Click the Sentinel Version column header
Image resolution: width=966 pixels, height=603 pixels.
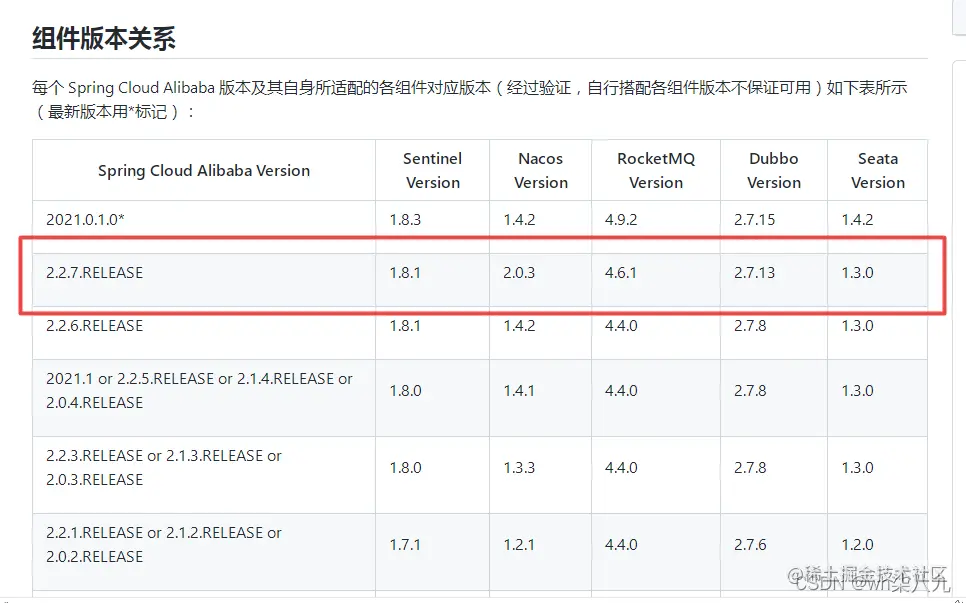(432, 171)
